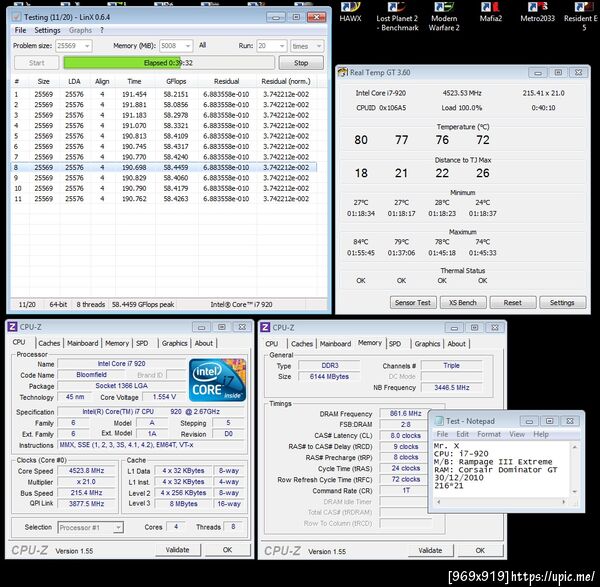Open Notepad's Format menu
600x587 pixels.
(489, 434)
